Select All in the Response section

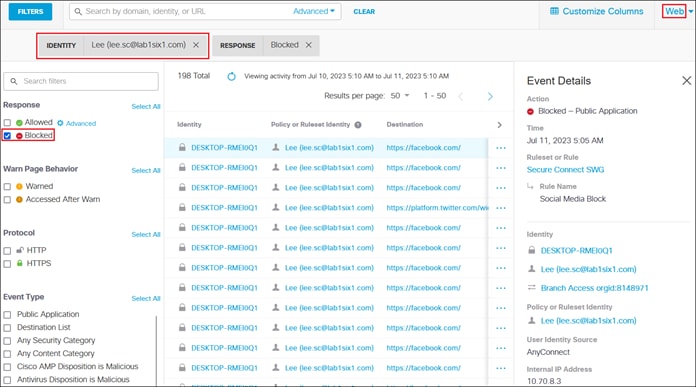point(146,107)
